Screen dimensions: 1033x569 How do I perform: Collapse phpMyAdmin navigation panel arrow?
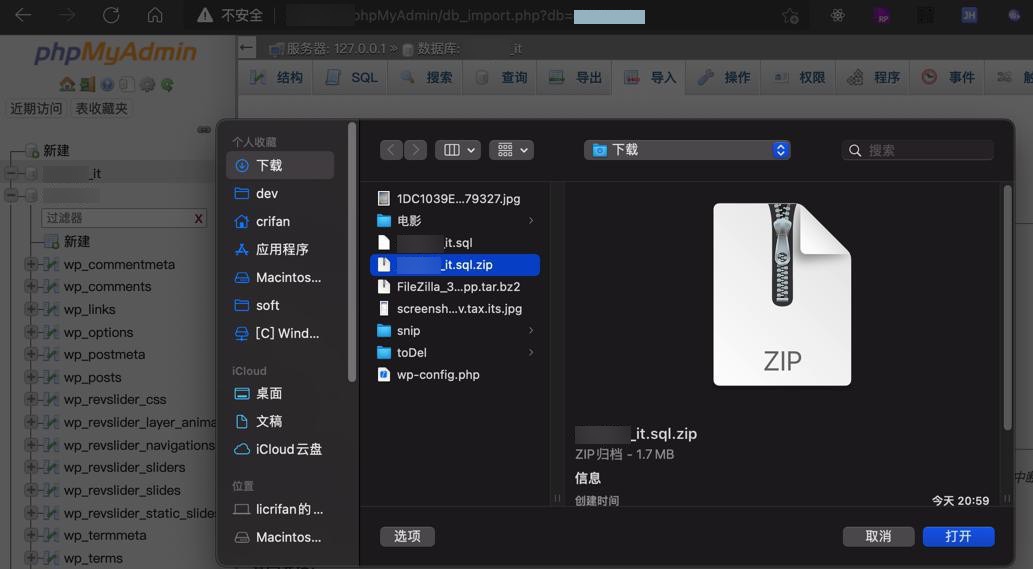coord(246,47)
